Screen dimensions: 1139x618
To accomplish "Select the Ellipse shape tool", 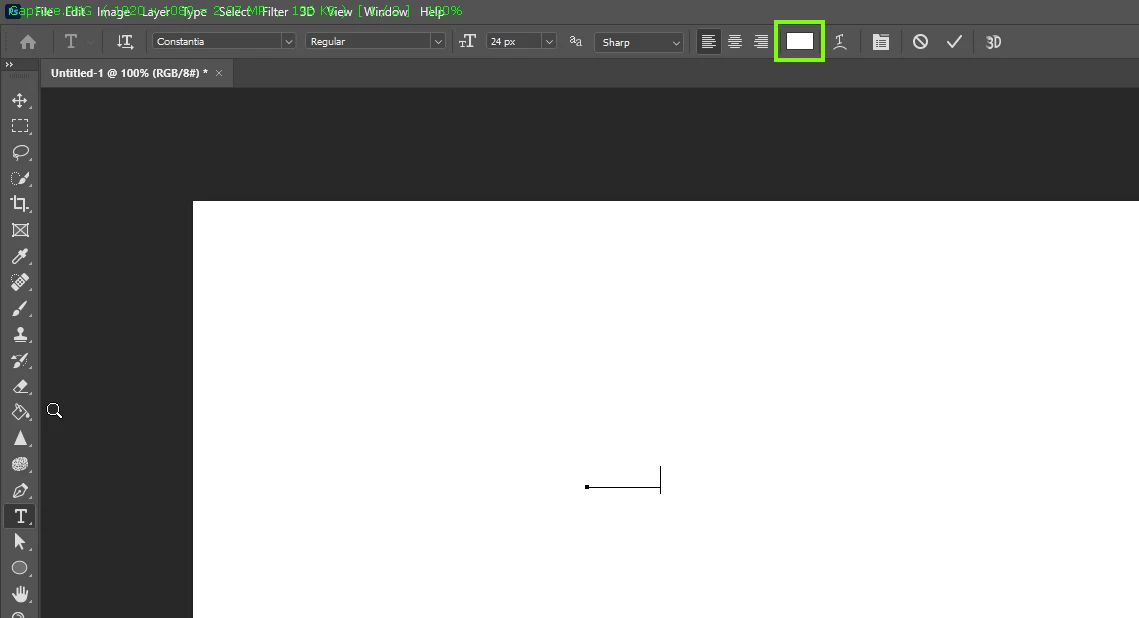I will pyautogui.click(x=20, y=568).
